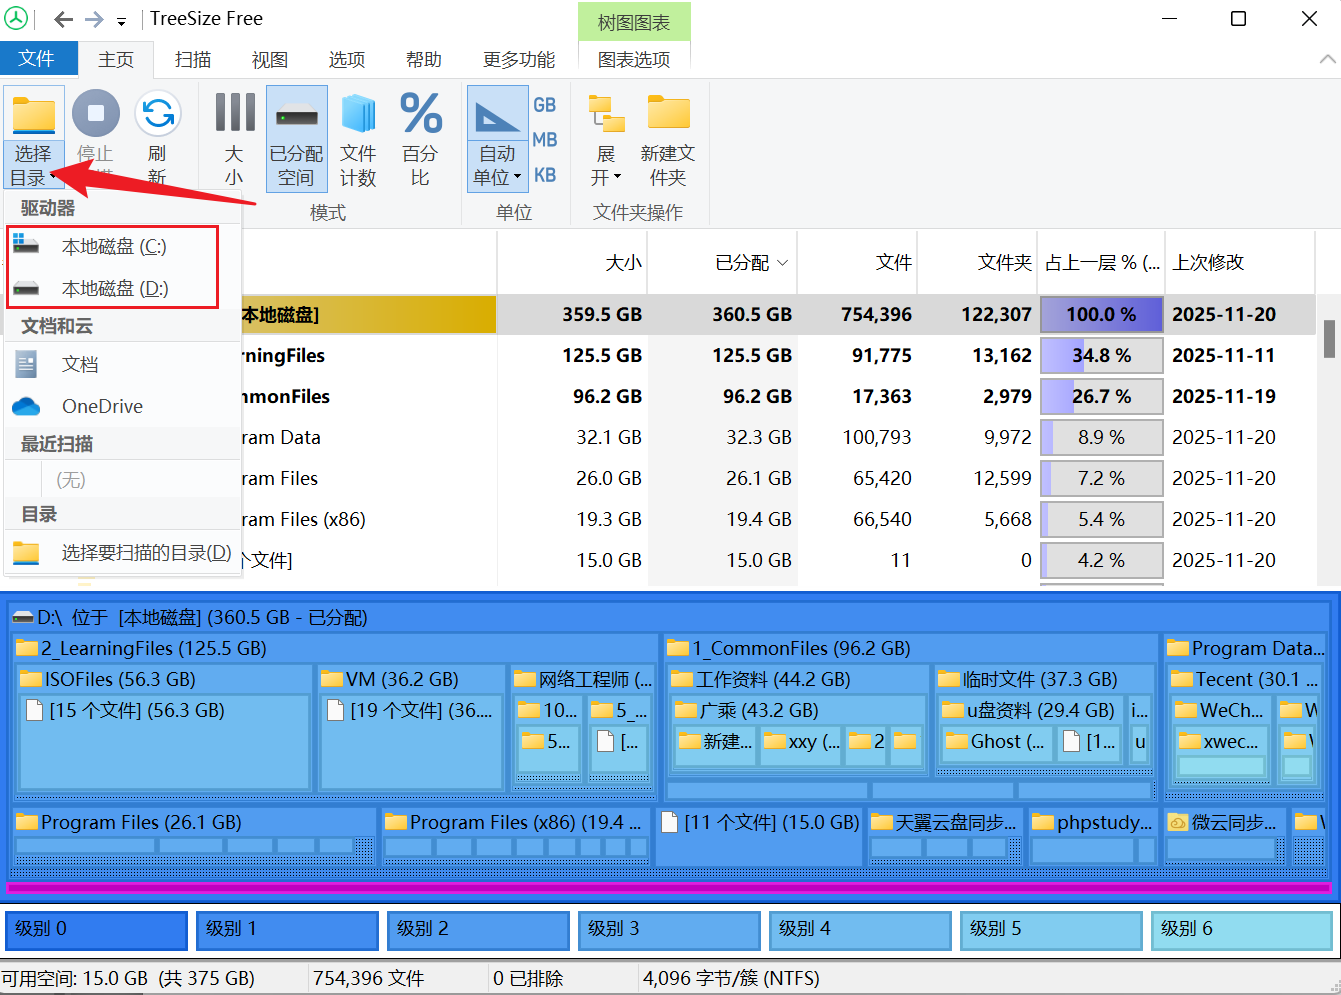
Task: Click the Level 6 color swatch
Action: click(x=1241, y=929)
